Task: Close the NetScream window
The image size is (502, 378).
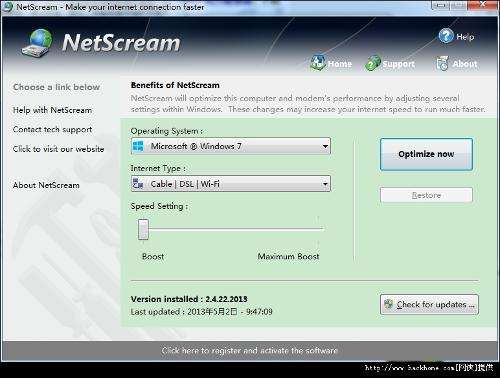Action: click(x=482, y=4)
